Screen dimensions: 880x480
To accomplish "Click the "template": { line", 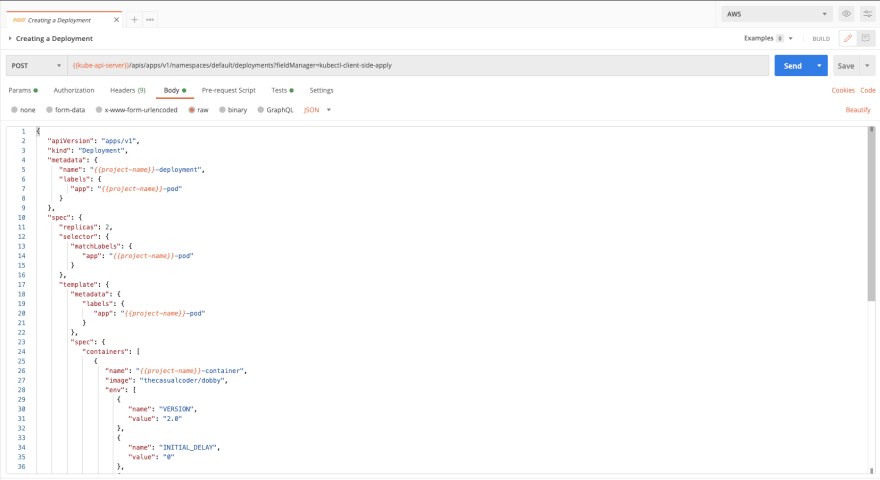I will pyautogui.click(x=84, y=285).
